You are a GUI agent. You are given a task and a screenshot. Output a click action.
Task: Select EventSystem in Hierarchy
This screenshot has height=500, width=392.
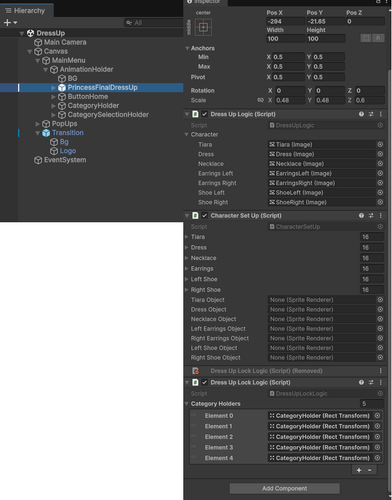[65, 160]
